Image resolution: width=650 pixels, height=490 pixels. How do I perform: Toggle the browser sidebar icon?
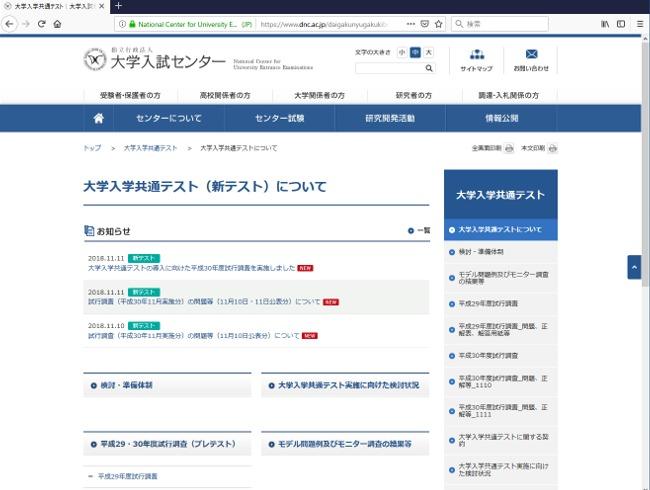pos(621,24)
